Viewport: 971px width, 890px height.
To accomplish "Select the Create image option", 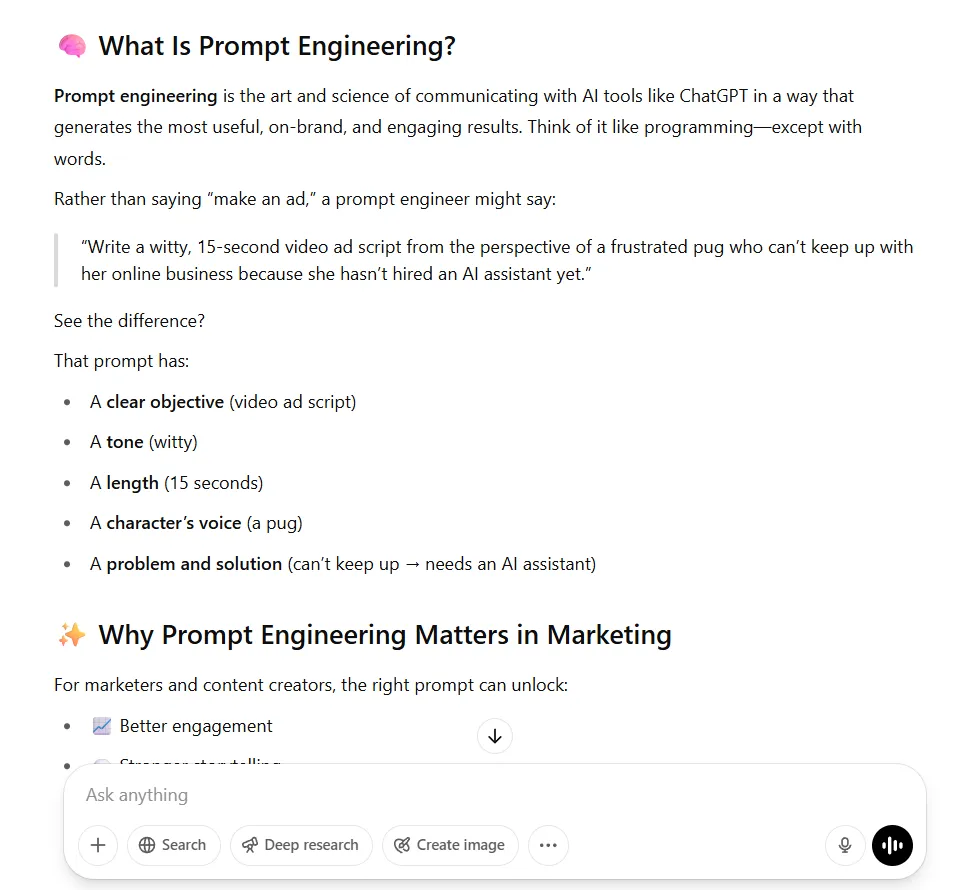I will [x=450, y=845].
